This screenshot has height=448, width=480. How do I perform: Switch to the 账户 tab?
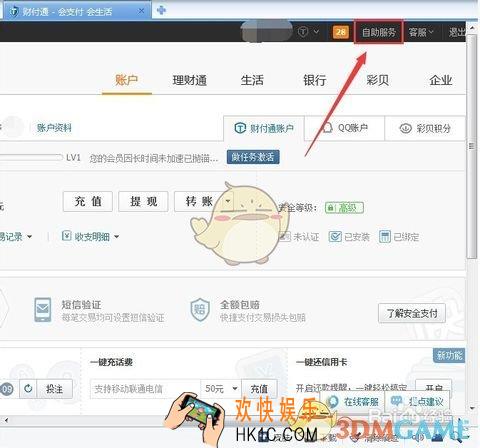tap(126, 80)
